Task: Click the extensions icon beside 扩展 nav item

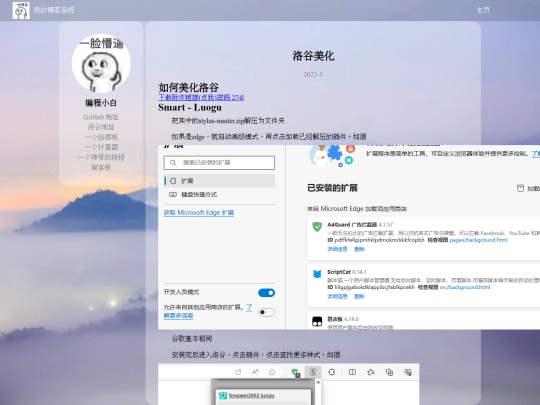Action: (x=173, y=181)
